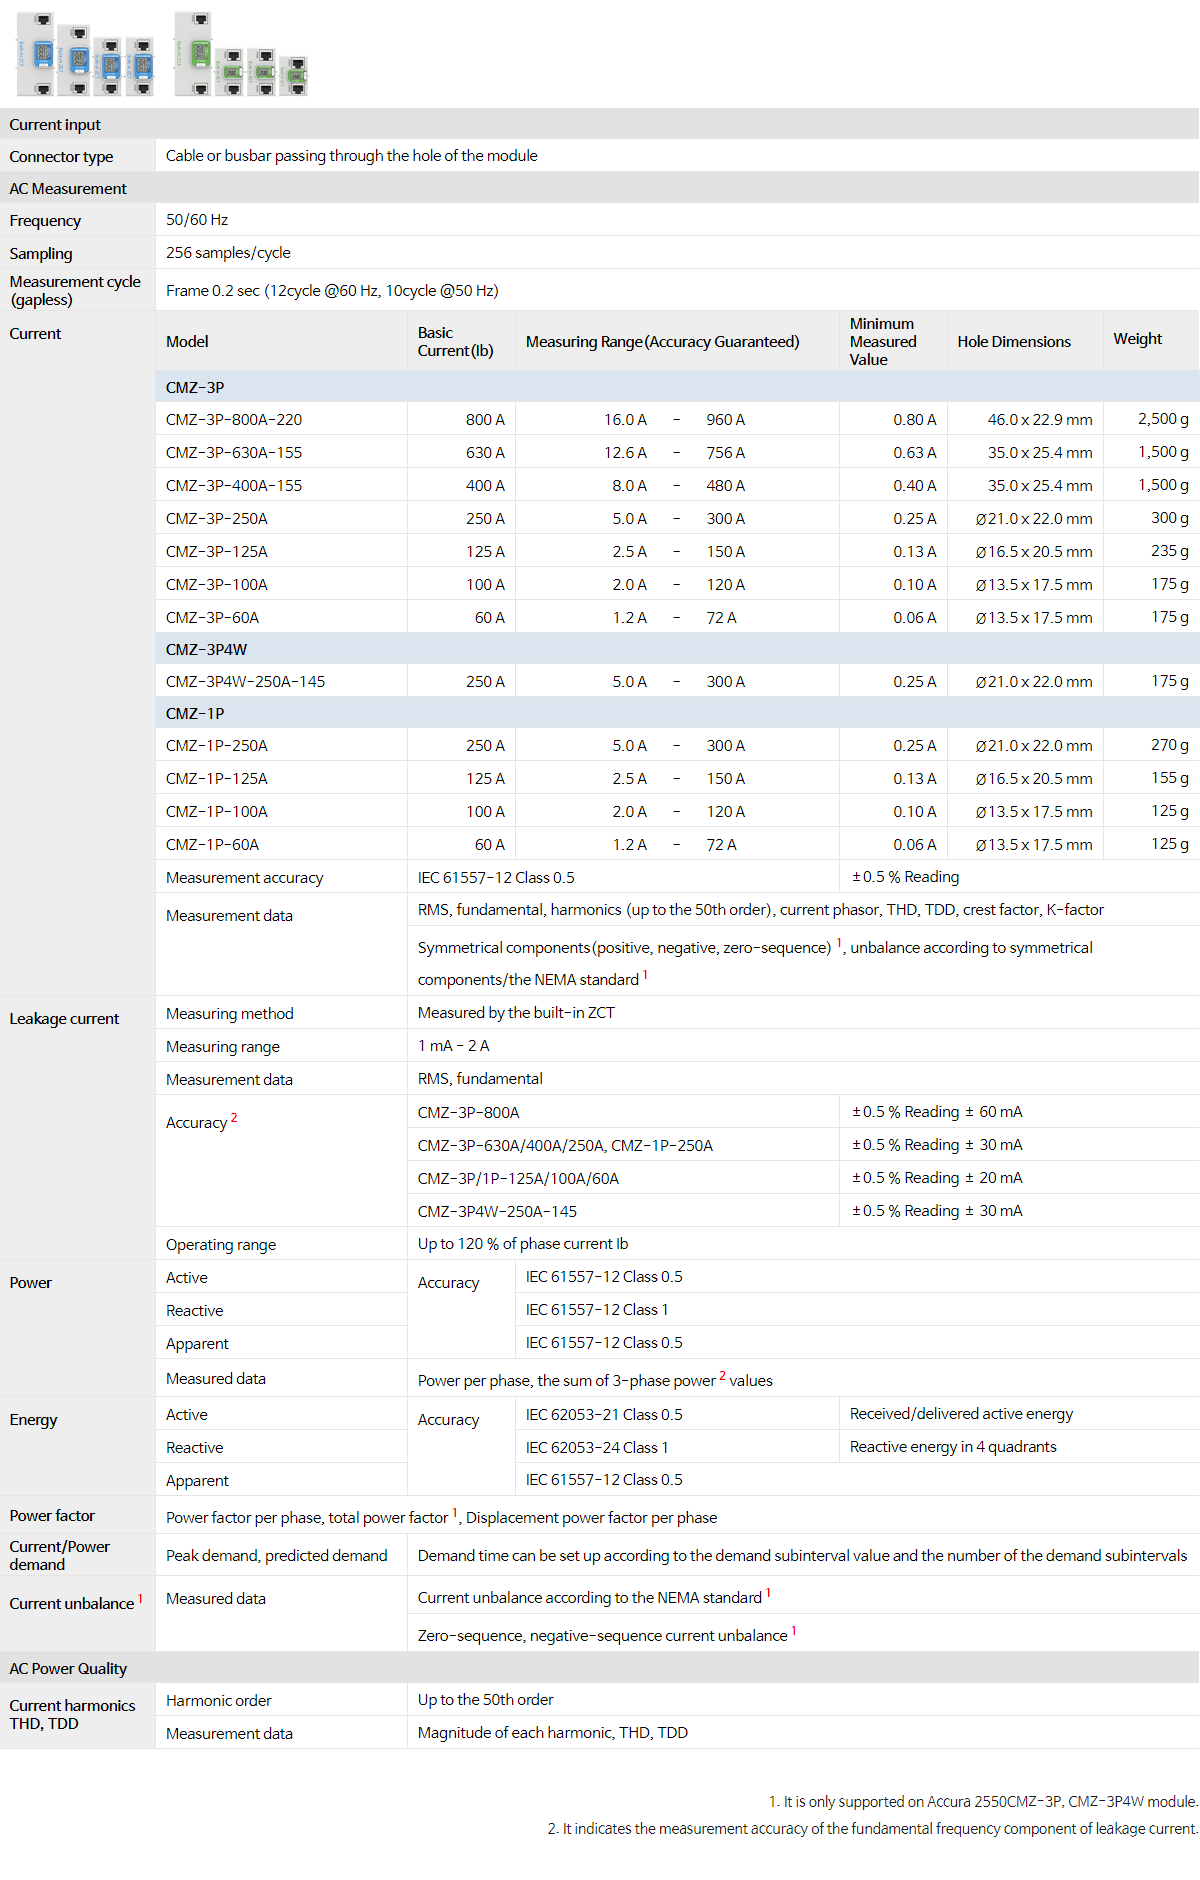Select model name "CMZ-1P-60A"
Image resolution: width=1200 pixels, height=1880 pixels.
[x=212, y=845]
